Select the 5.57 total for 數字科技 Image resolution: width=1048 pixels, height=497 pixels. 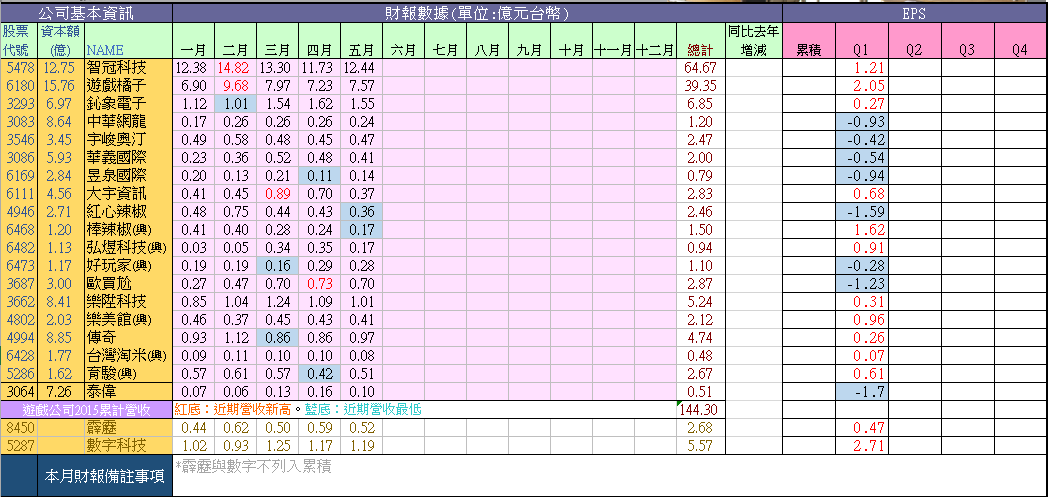pyautogui.click(x=701, y=446)
